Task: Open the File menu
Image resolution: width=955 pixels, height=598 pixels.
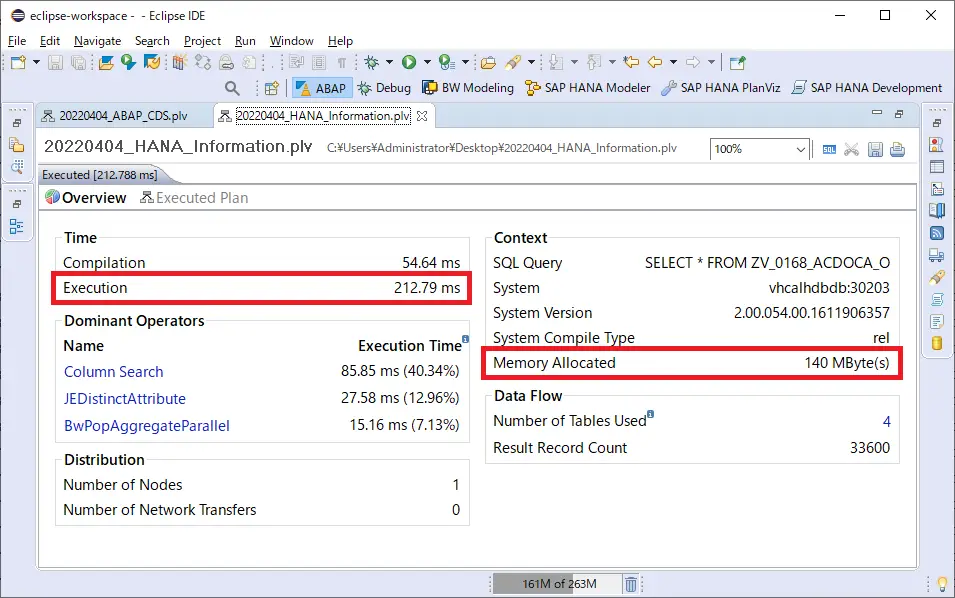Action: (x=16, y=41)
